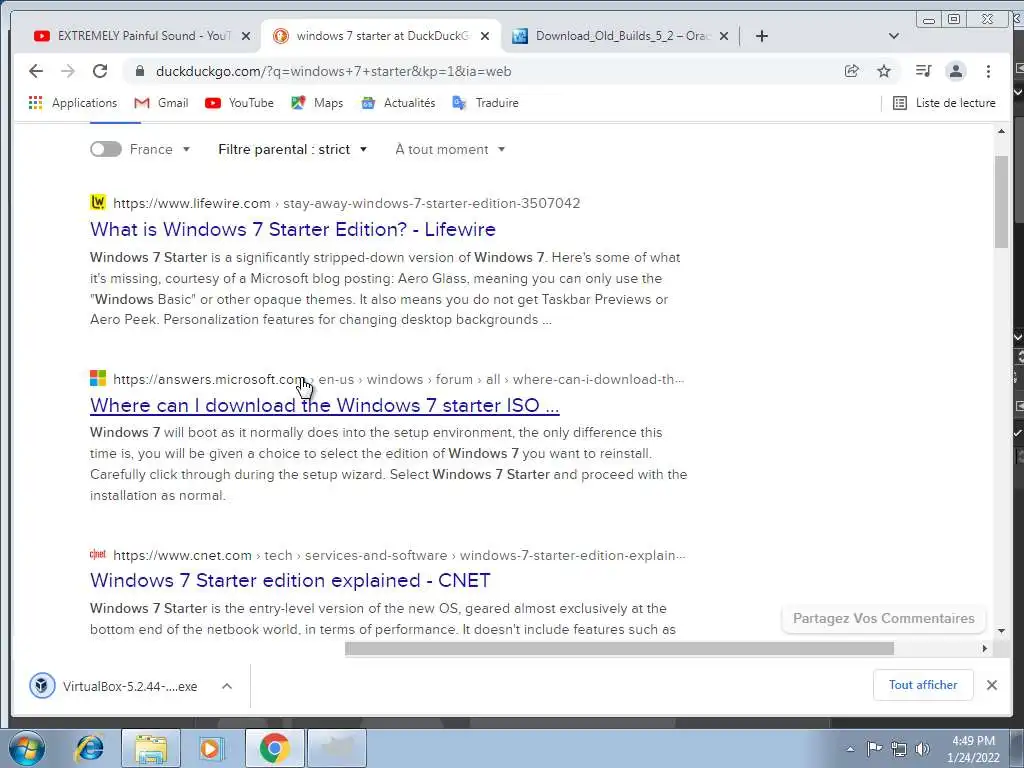
Task: Click the vertical scrollbar thumb
Action: pyautogui.click(x=1001, y=202)
